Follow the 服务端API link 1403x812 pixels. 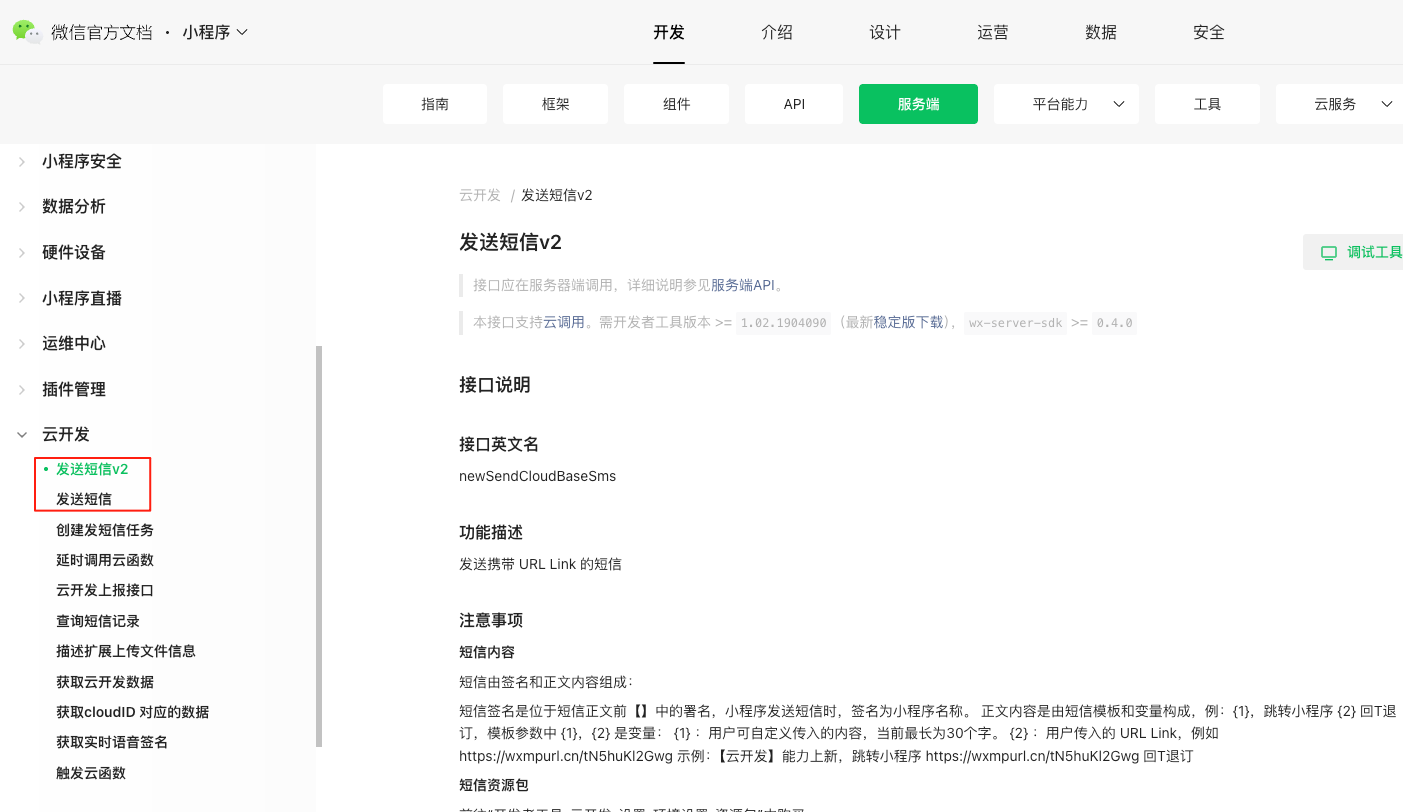[743, 285]
